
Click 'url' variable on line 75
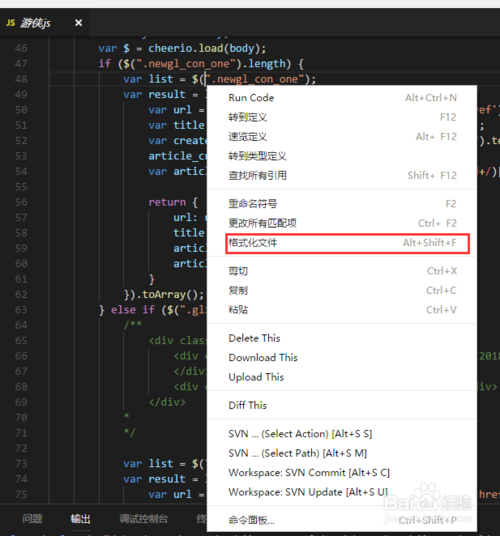pyautogui.click(x=183, y=494)
